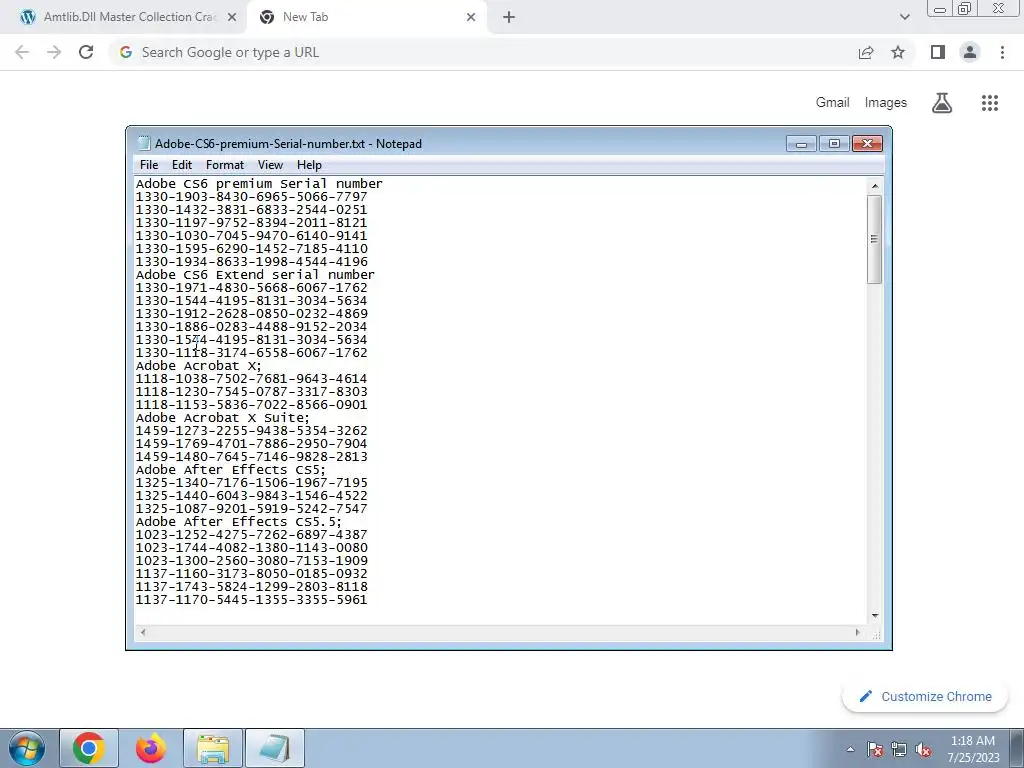Image resolution: width=1024 pixels, height=768 pixels.
Task: Click Firefox icon in taskbar
Action: tap(151, 748)
